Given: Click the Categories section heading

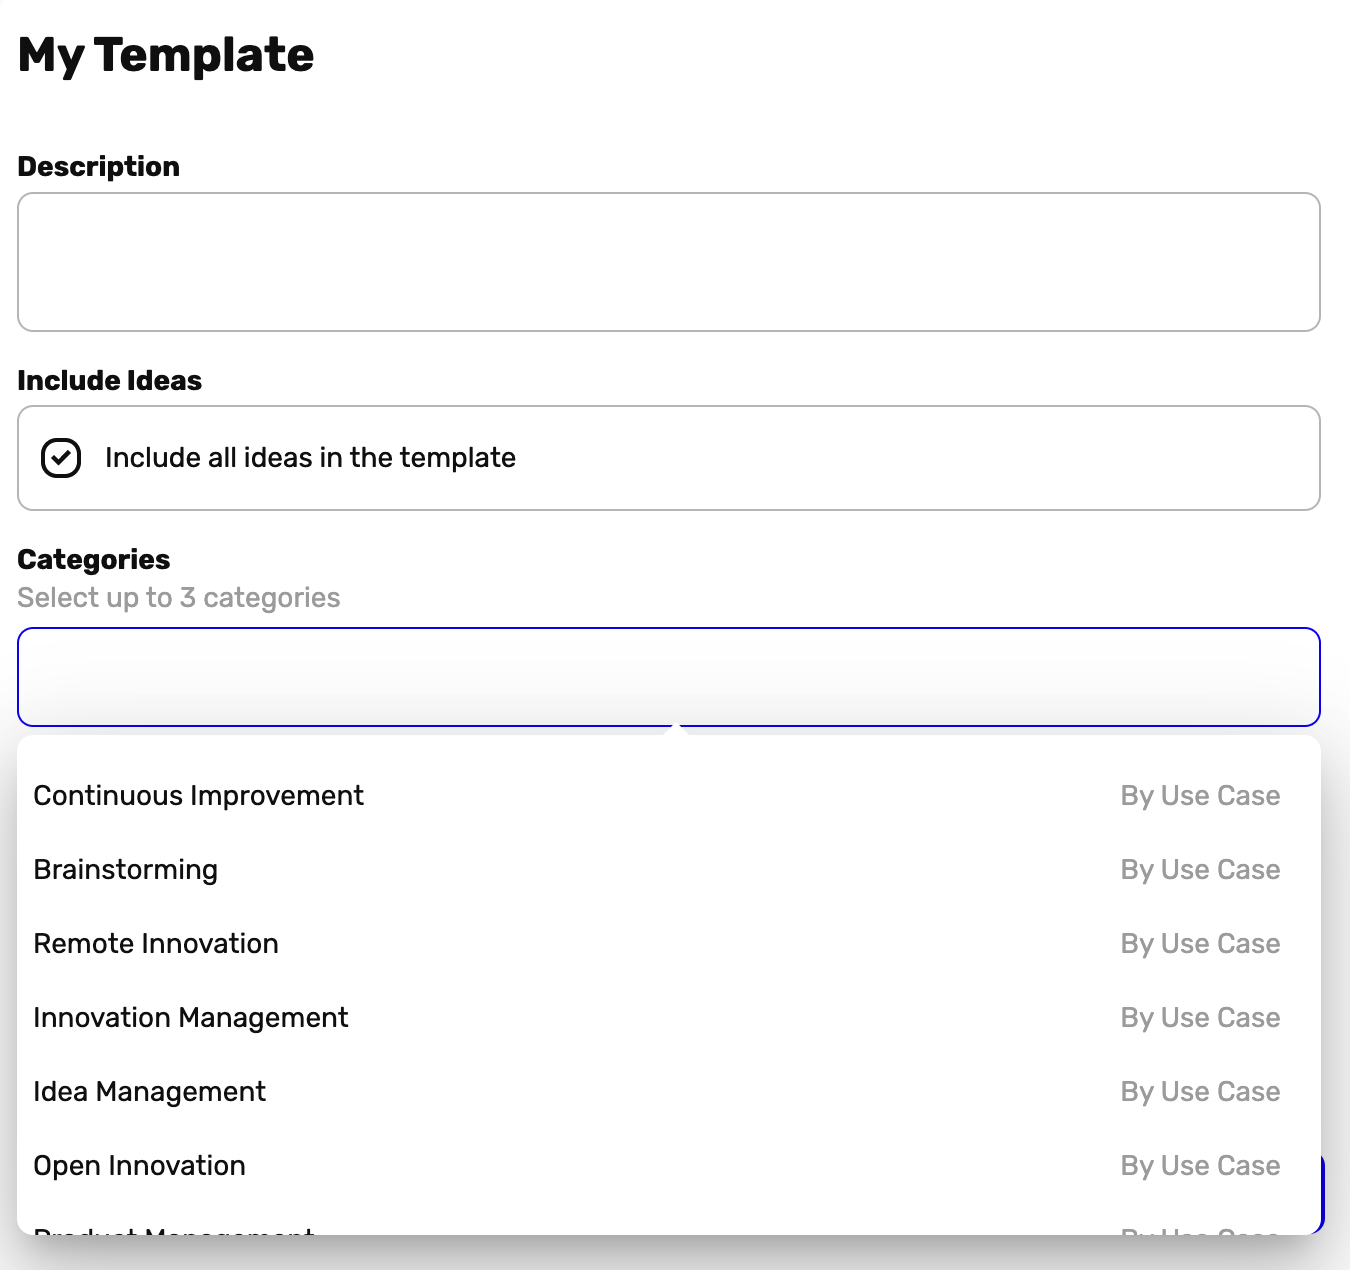Looking at the screenshot, I should pyautogui.click(x=94, y=560).
